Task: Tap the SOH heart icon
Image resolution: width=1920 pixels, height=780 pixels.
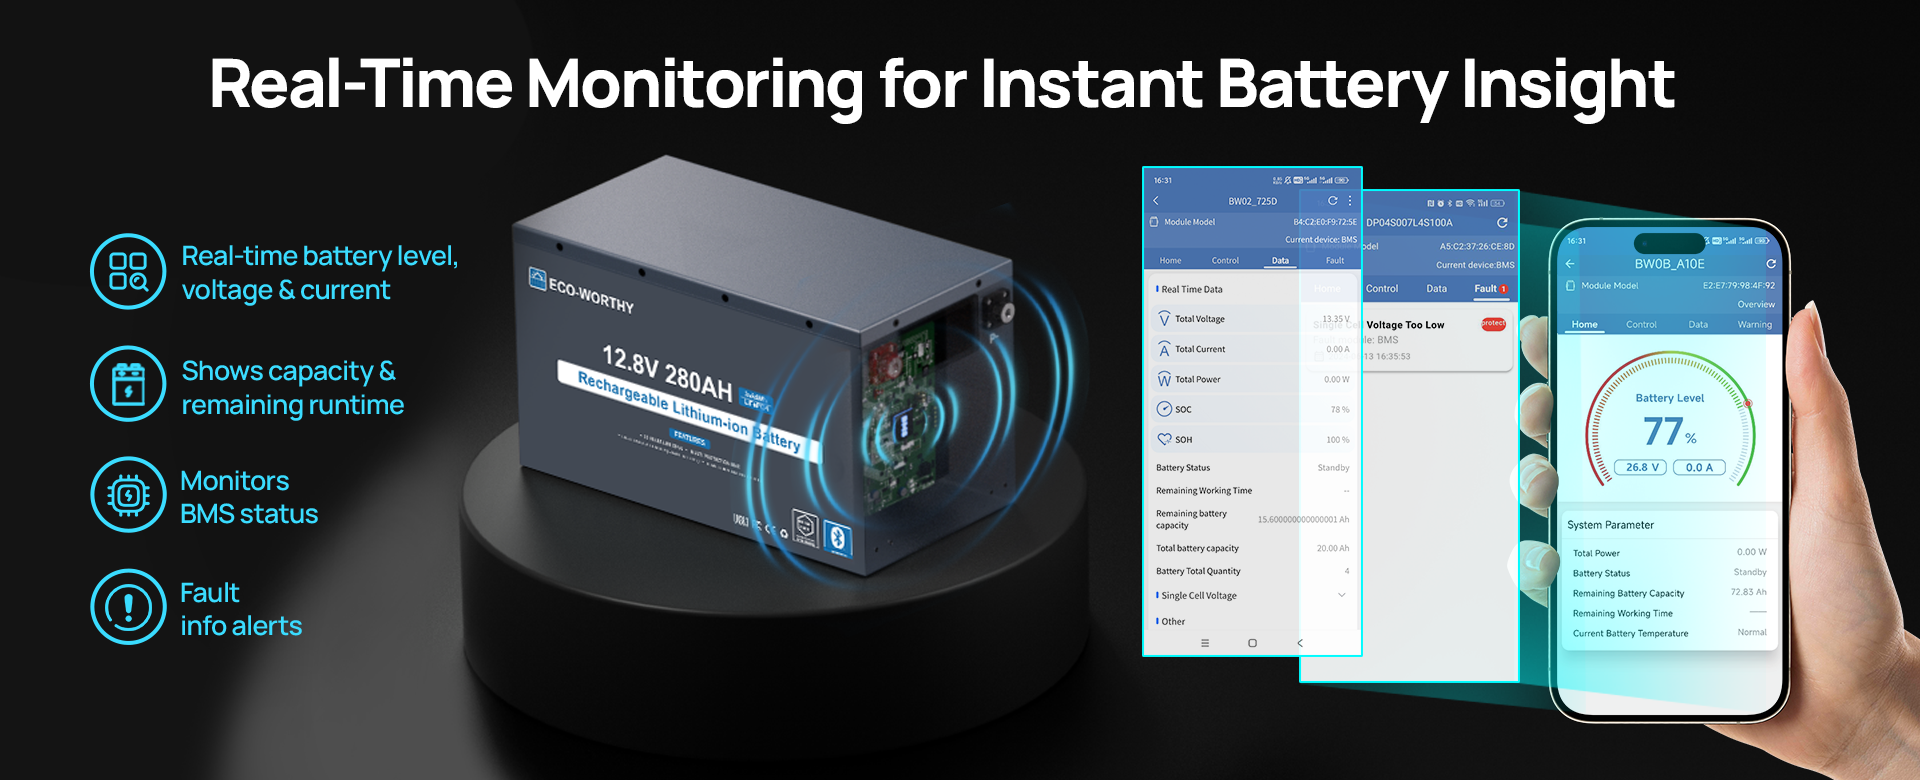Action: click(x=1164, y=439)
